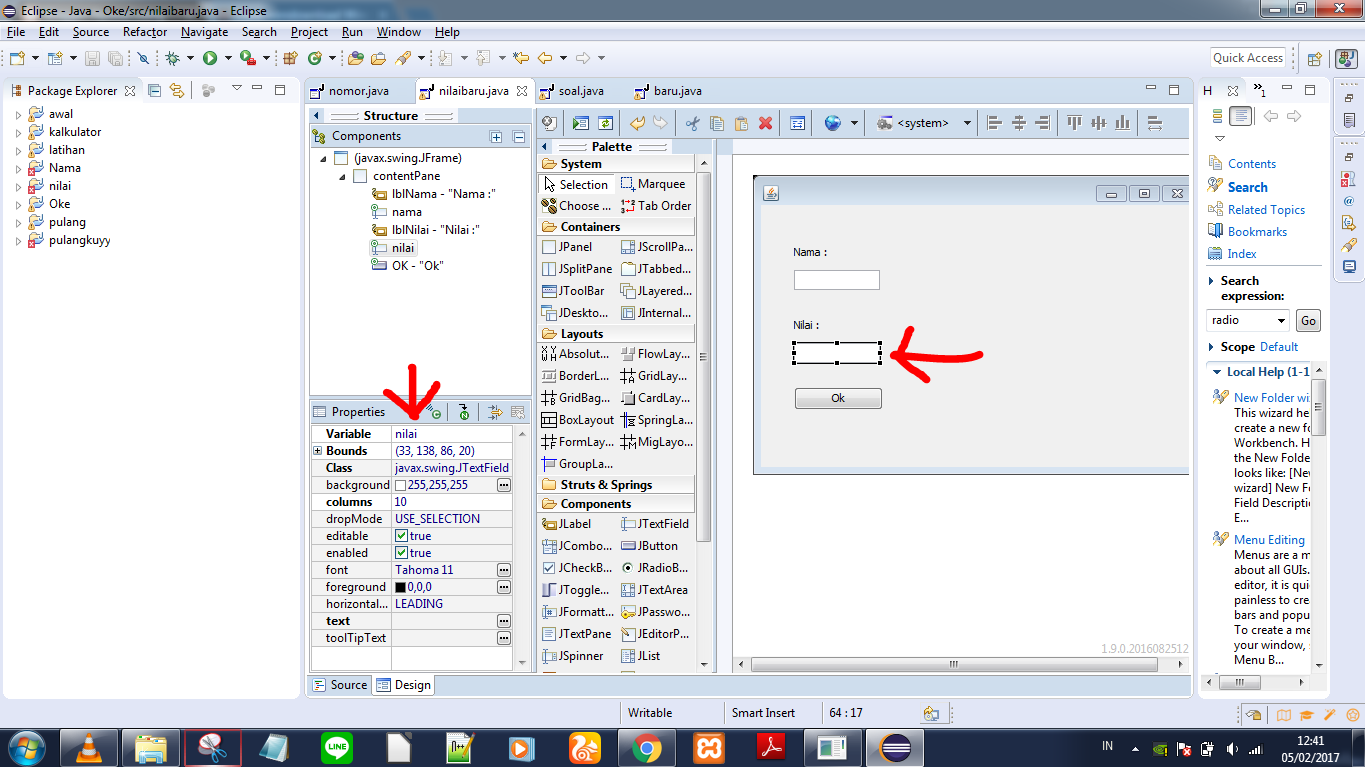Open the Bookmarks help link
Image resolution: width=1365 pixels, height=767 pixels.
point(1257,232)
